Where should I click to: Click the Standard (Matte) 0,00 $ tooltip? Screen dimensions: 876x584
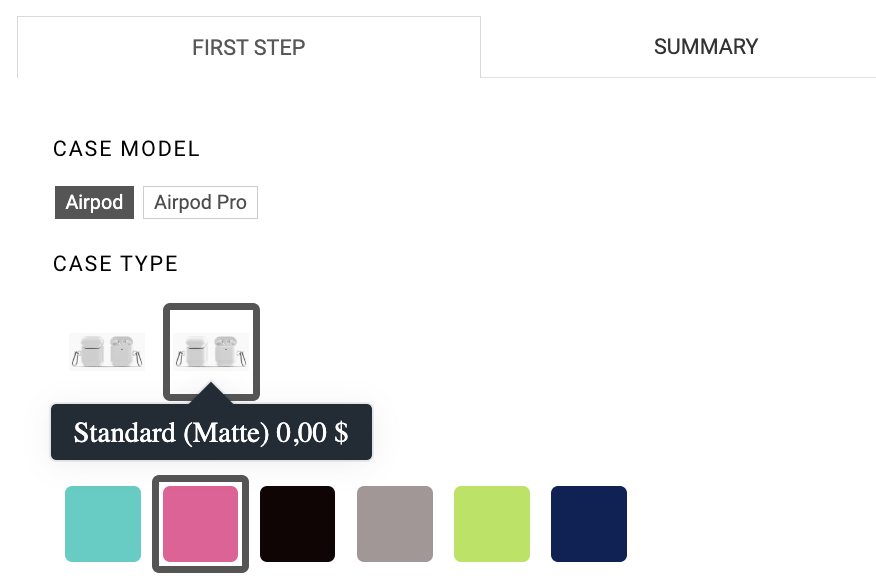pyautogui.click(x=211, y=432)
